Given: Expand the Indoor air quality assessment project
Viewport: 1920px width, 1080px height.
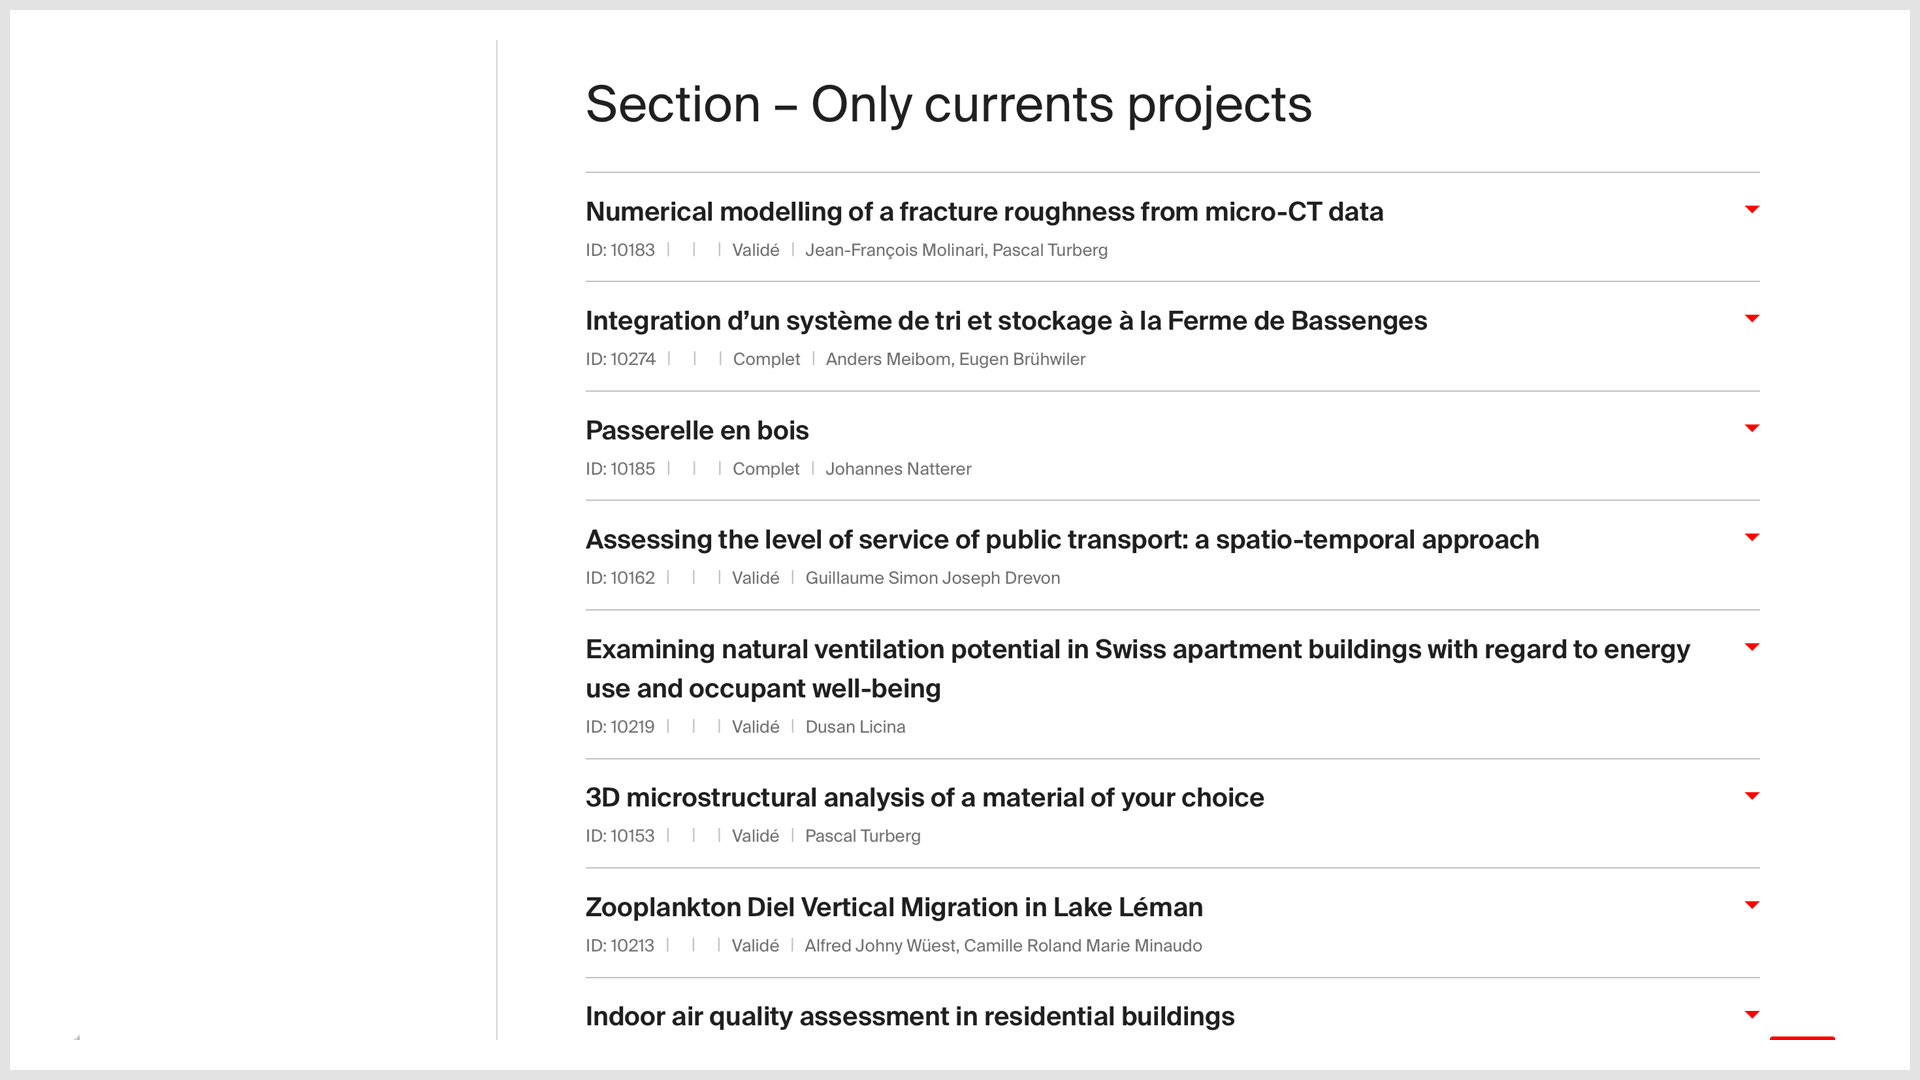Looking at the screenshot, I should click(x=1753, y=1014).
